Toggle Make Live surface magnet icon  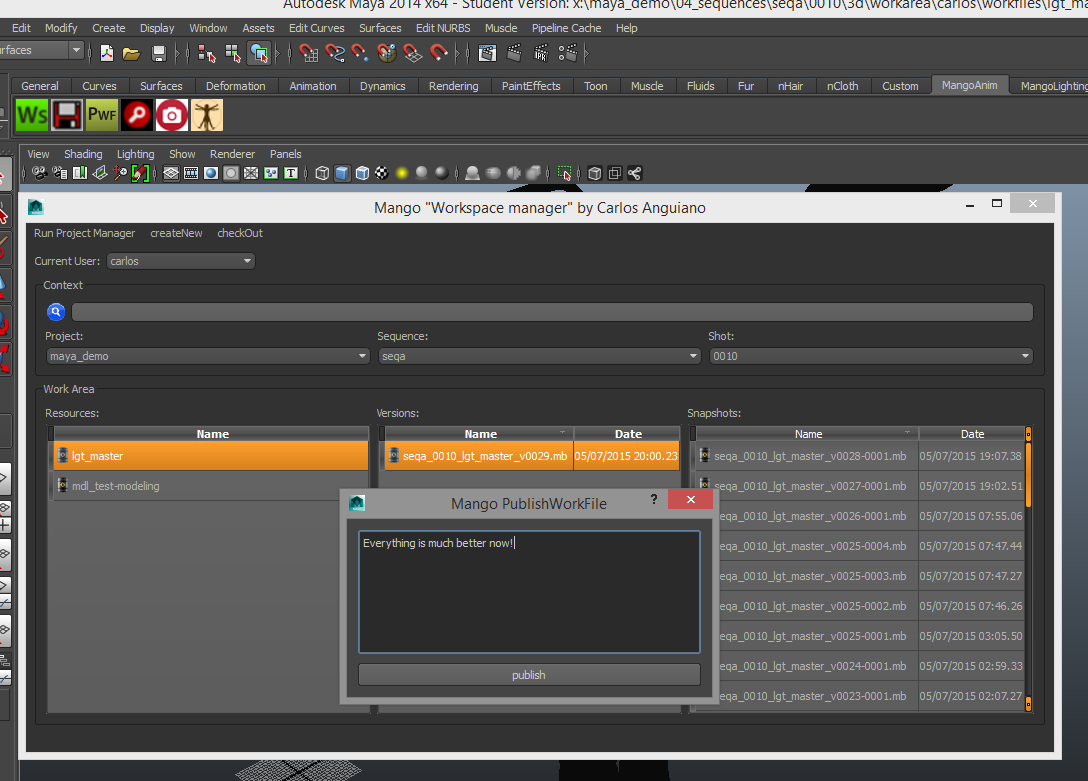click(x=439, y=53)
